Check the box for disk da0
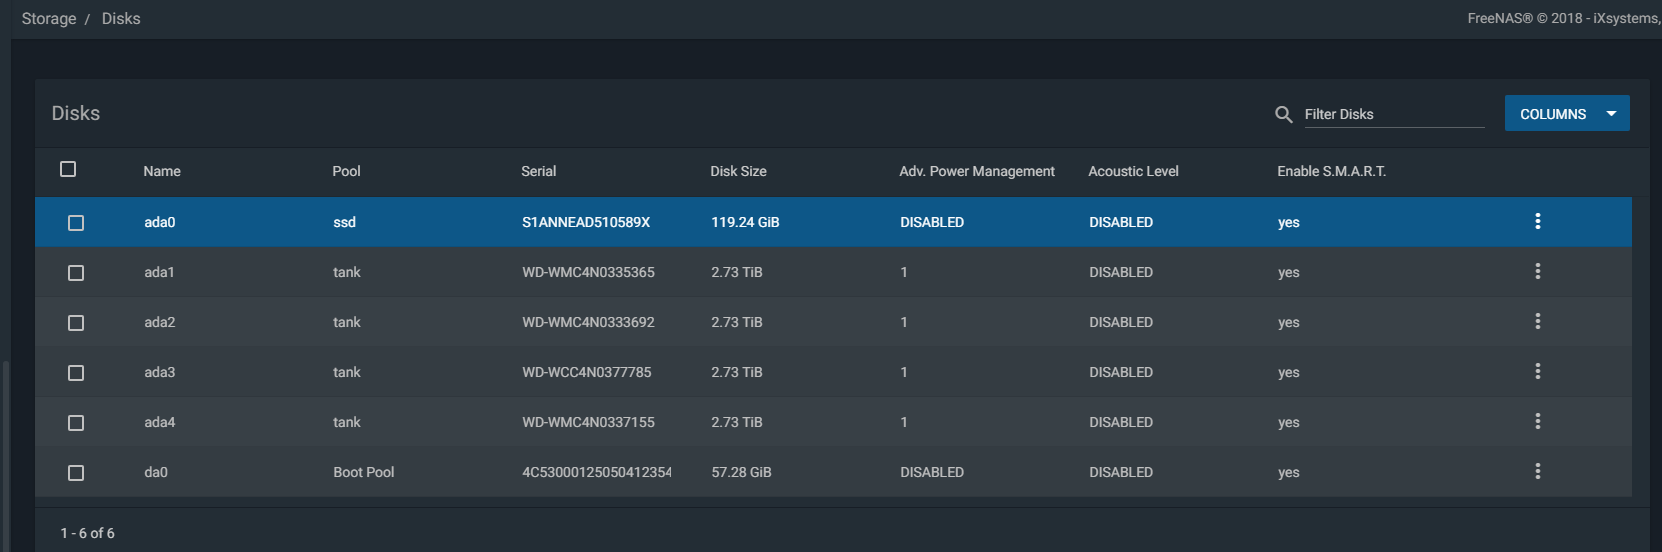This screenshot has height=552, width=1662. tap(76, 473)
